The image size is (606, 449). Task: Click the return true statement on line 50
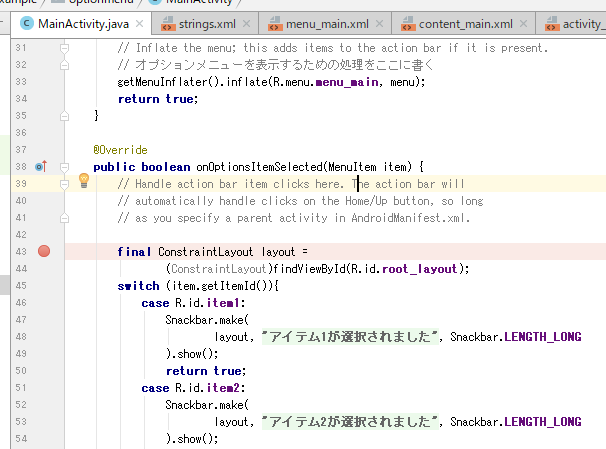coord(206,371)
